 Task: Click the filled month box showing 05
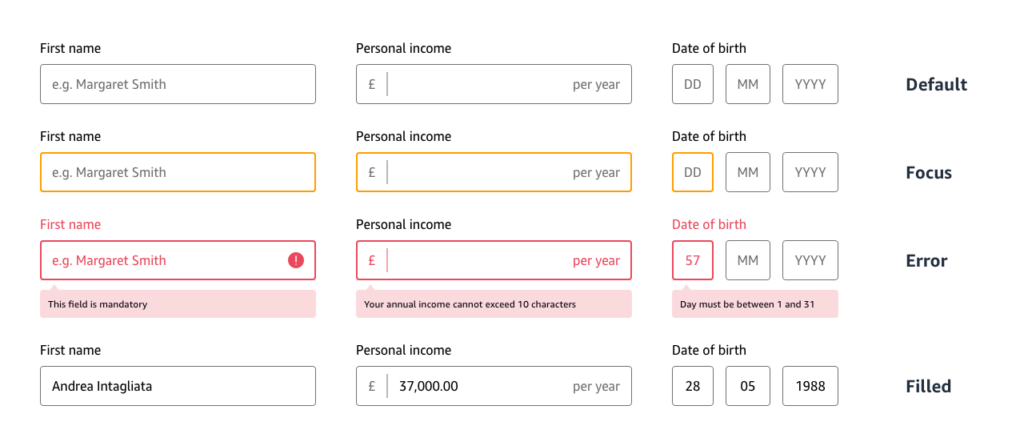747,386
